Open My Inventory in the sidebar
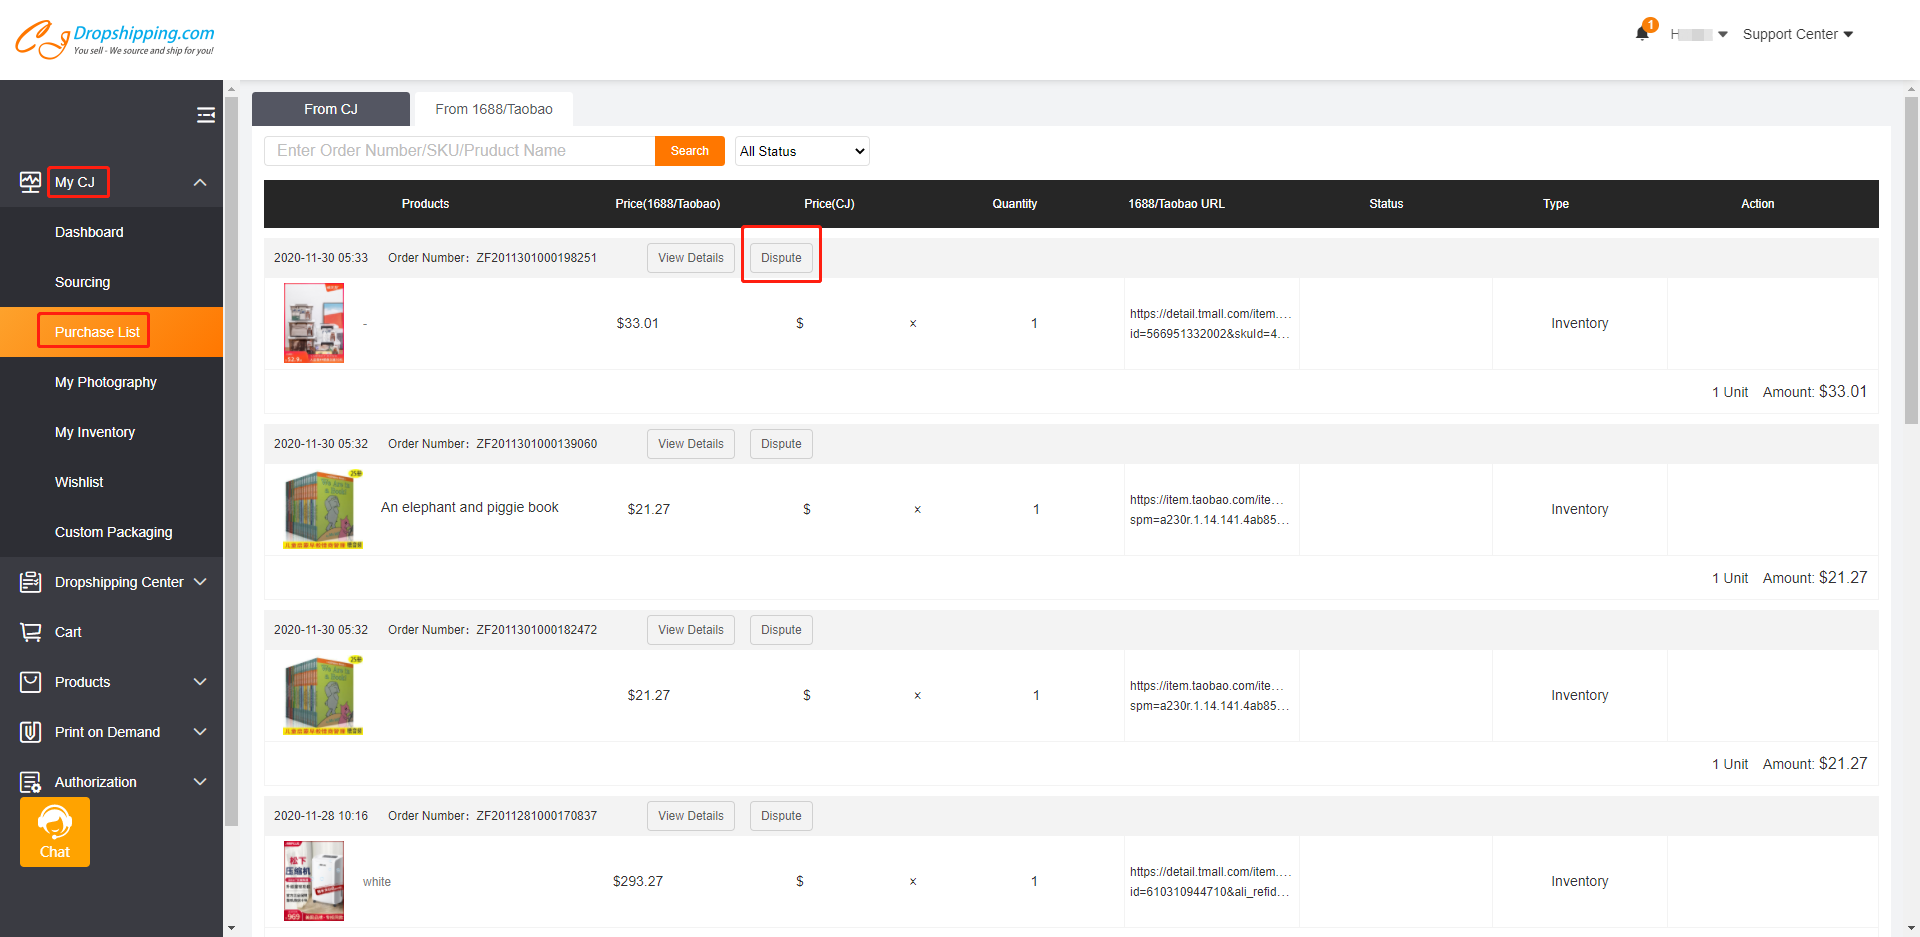Viewport: 1920px width, 937px height. (95, 432)
